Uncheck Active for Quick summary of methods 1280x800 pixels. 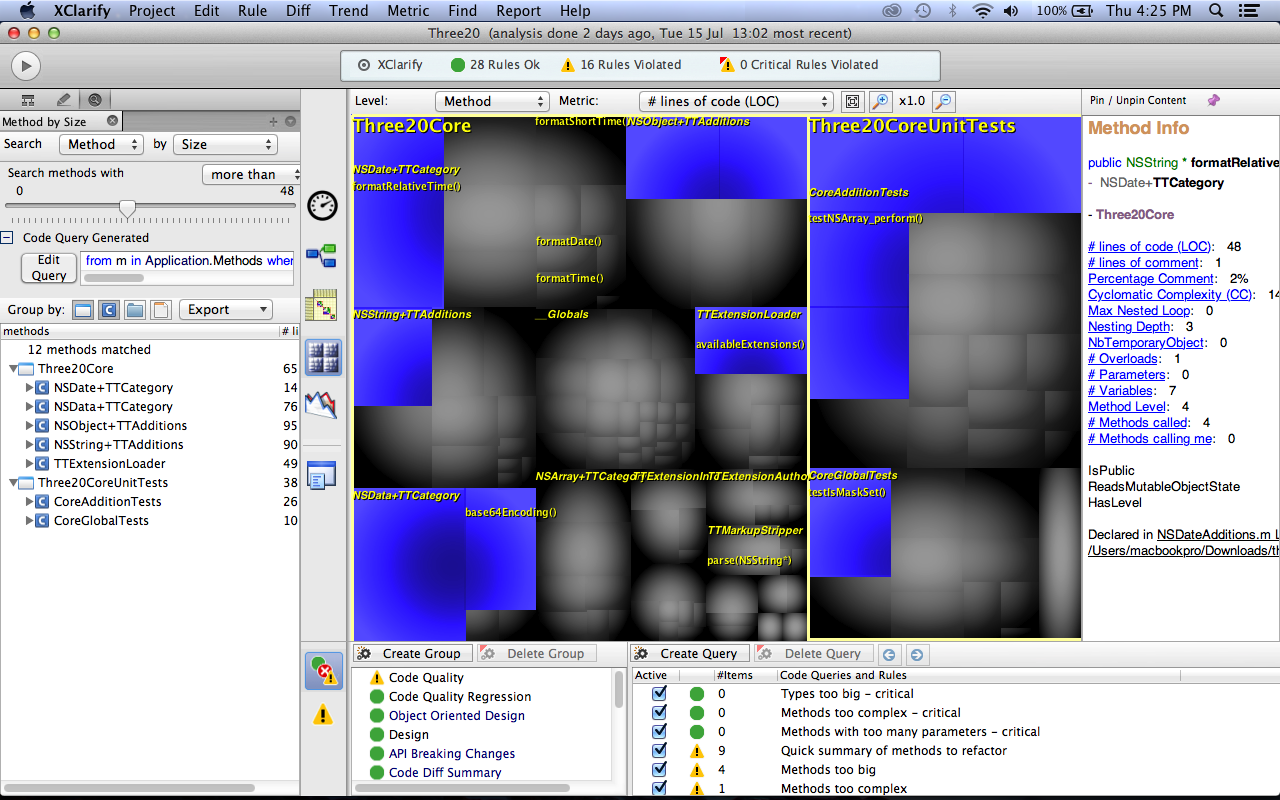(659, 750)
